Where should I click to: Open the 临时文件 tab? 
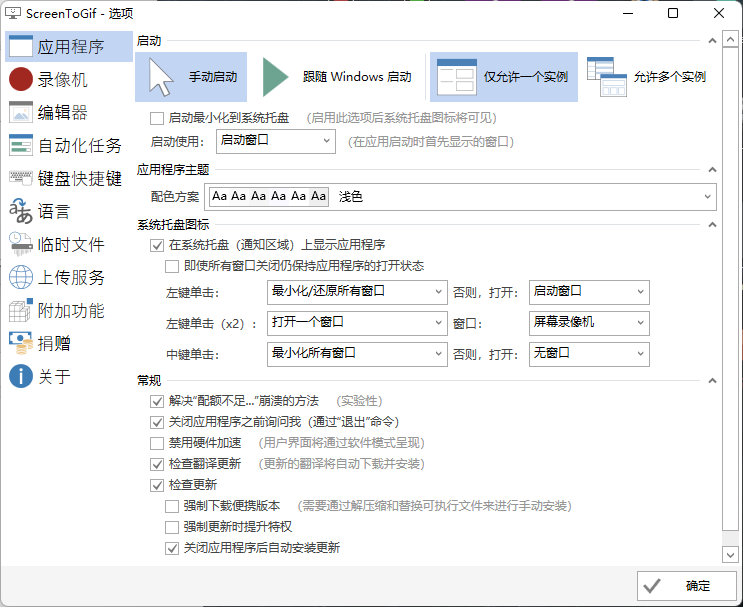69,244
